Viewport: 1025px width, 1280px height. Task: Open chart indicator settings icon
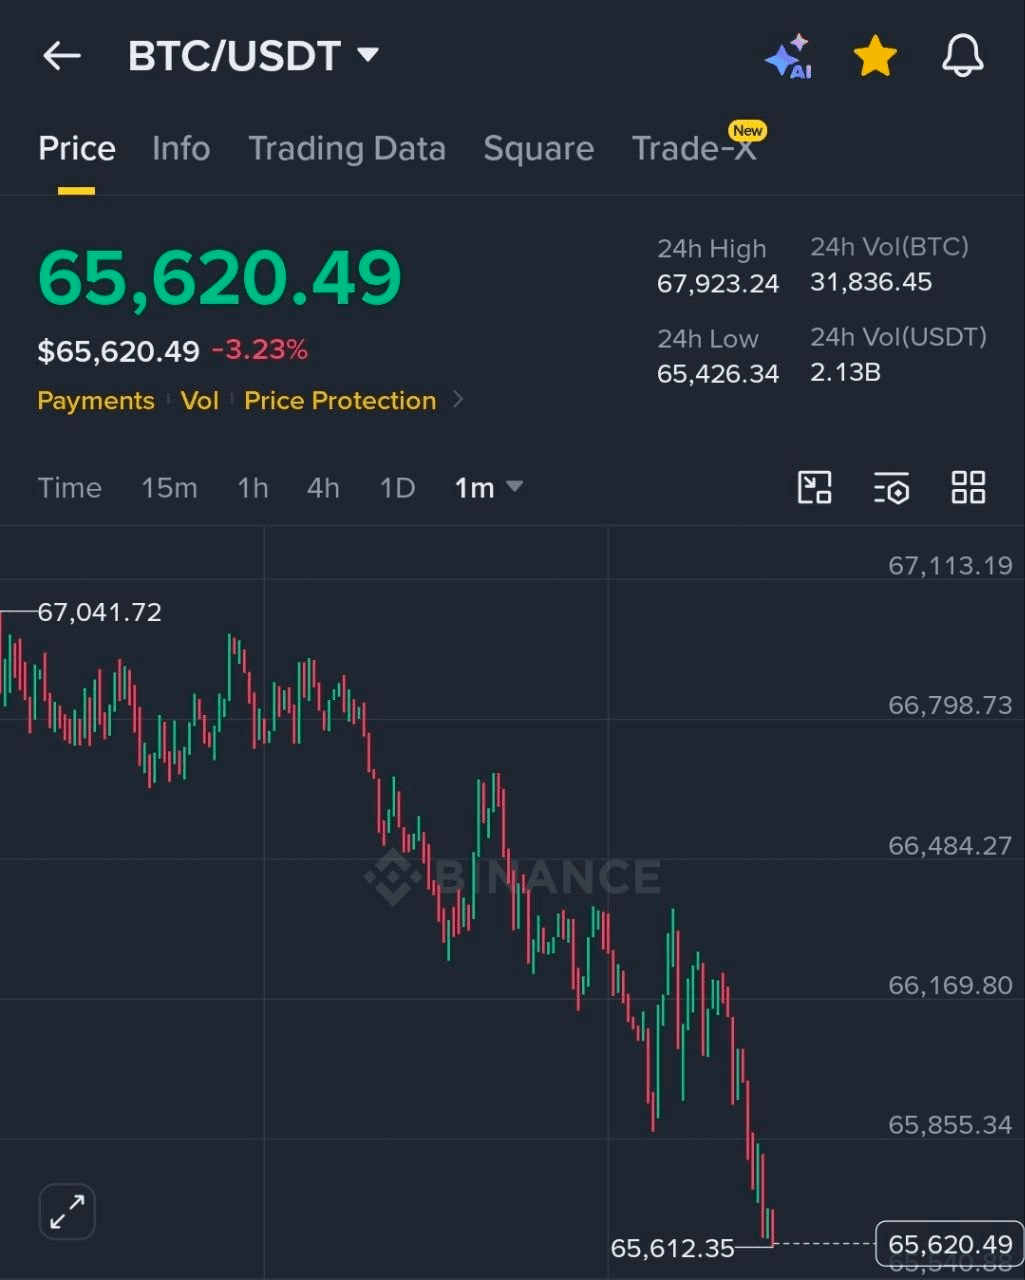(891, 488)
